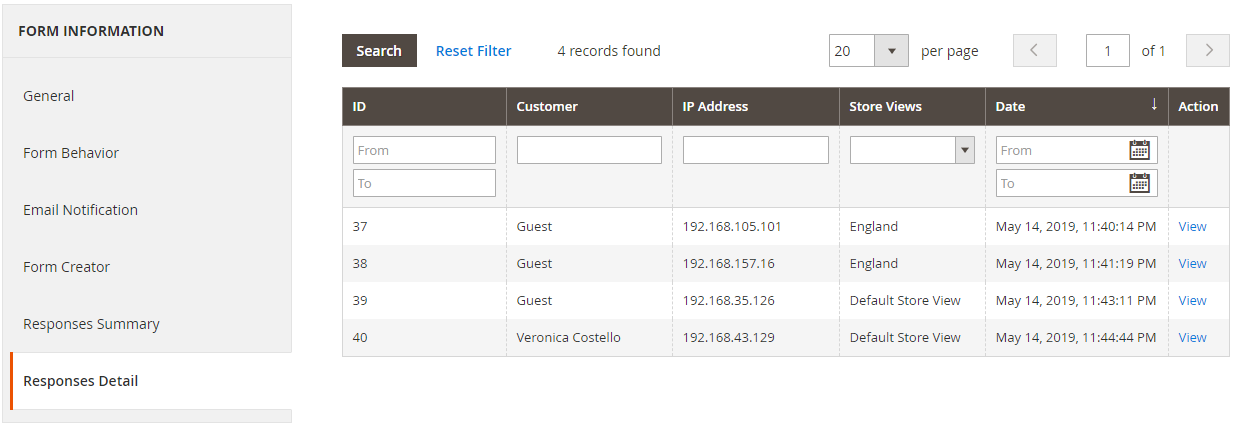The width and height of the screenshot is (1243, 429).
Task: Expand the per page count dropdown
Action: 890,51
